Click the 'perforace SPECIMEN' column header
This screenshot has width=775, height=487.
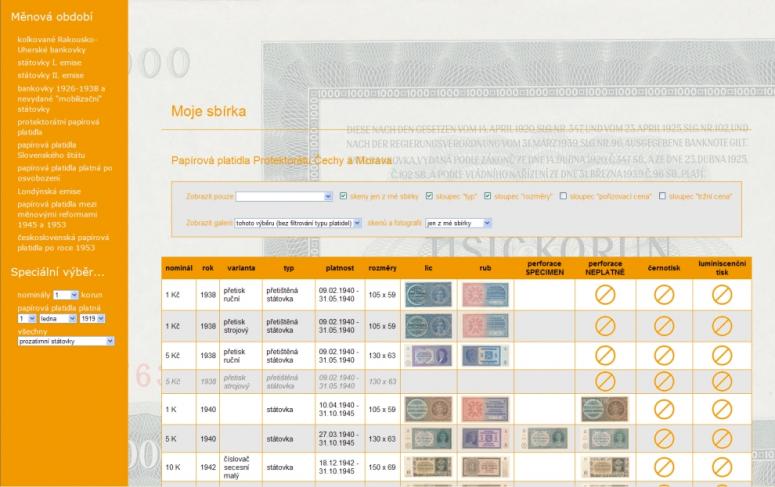coord(544,268)
